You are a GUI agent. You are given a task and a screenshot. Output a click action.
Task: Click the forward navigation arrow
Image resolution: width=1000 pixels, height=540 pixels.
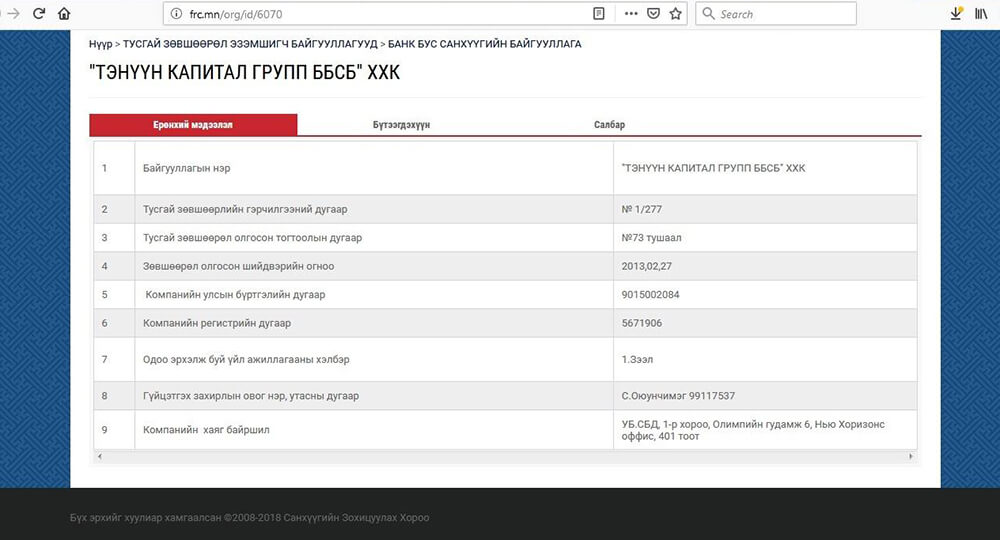click(x=13, y=14)
